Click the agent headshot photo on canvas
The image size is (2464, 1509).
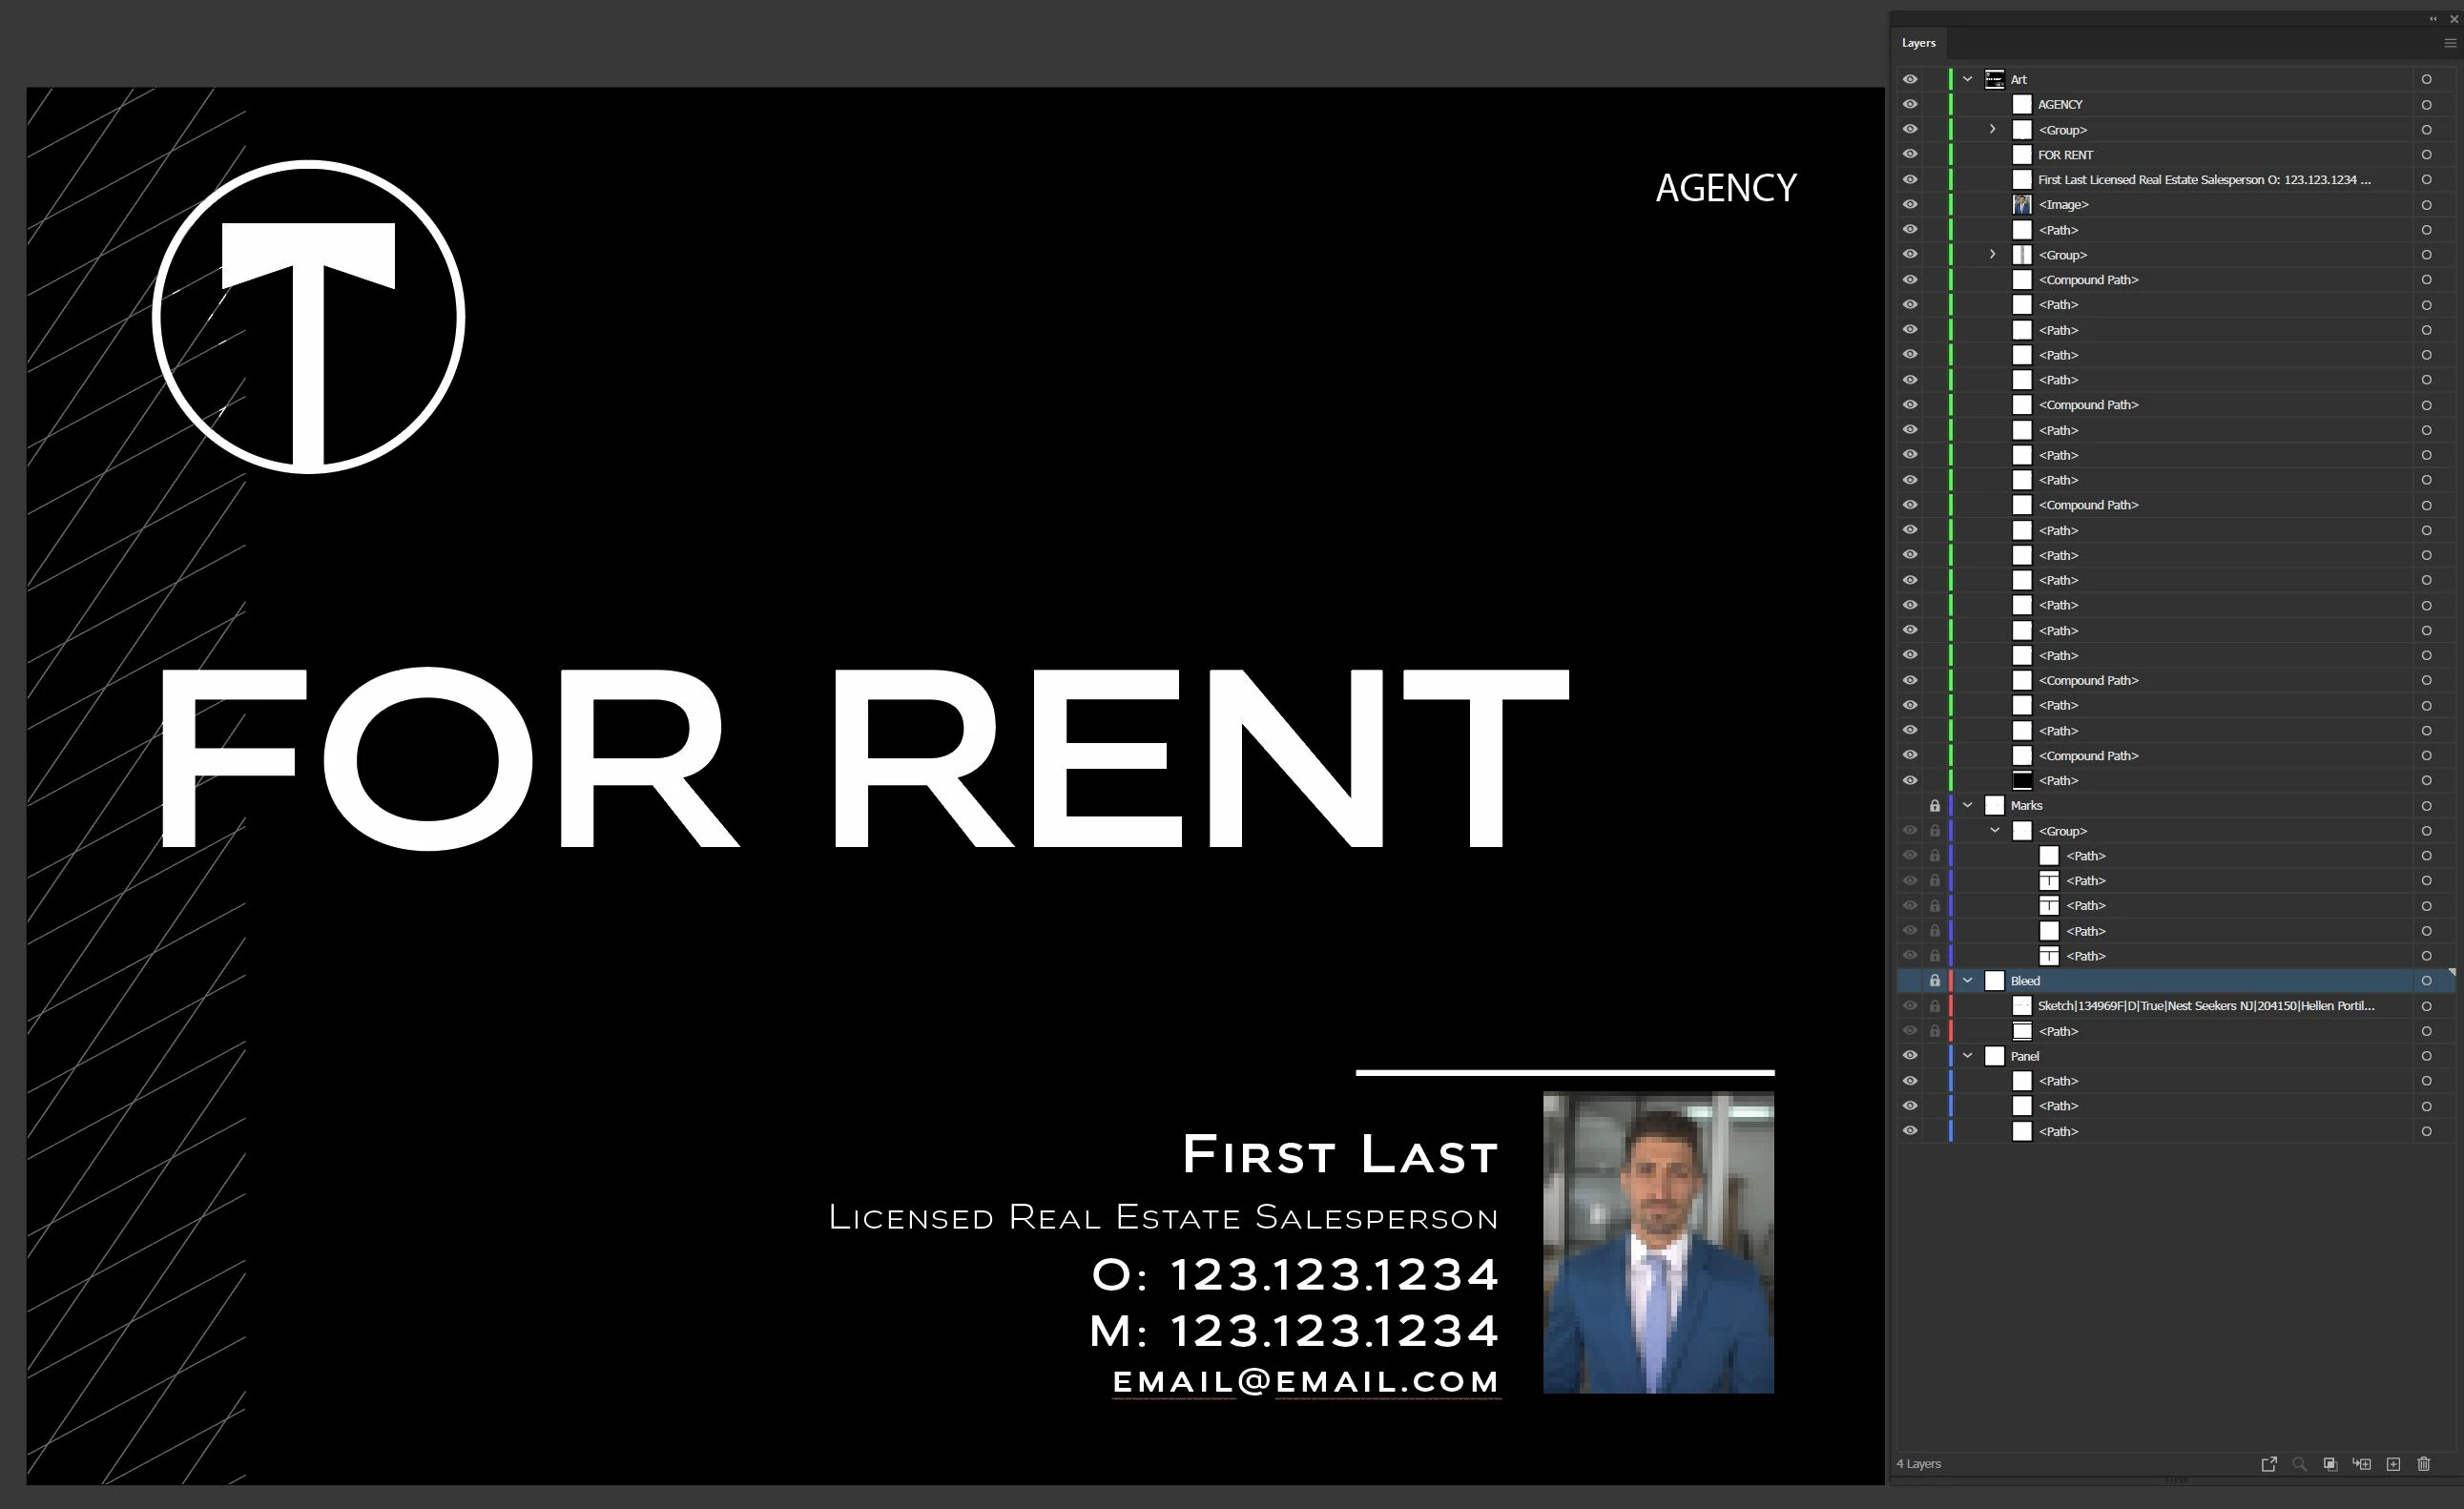[1657, 1242]
